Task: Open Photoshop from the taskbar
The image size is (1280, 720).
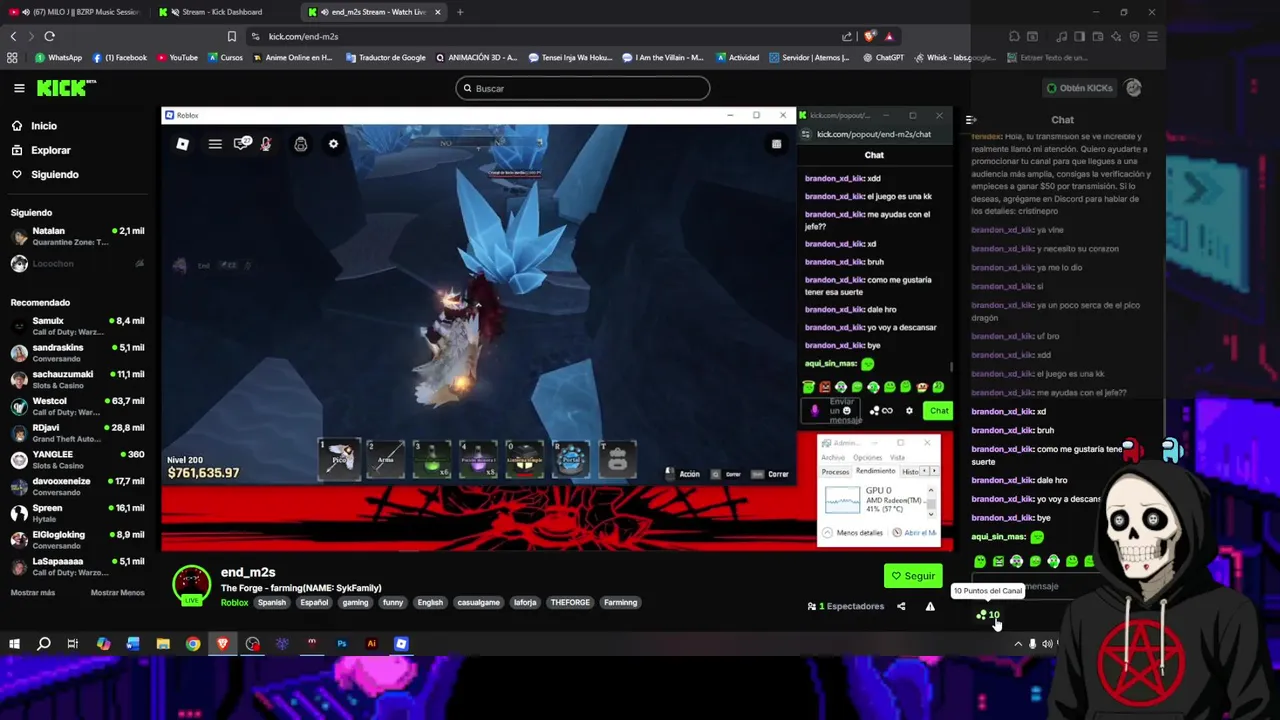Action: (342, 644)
